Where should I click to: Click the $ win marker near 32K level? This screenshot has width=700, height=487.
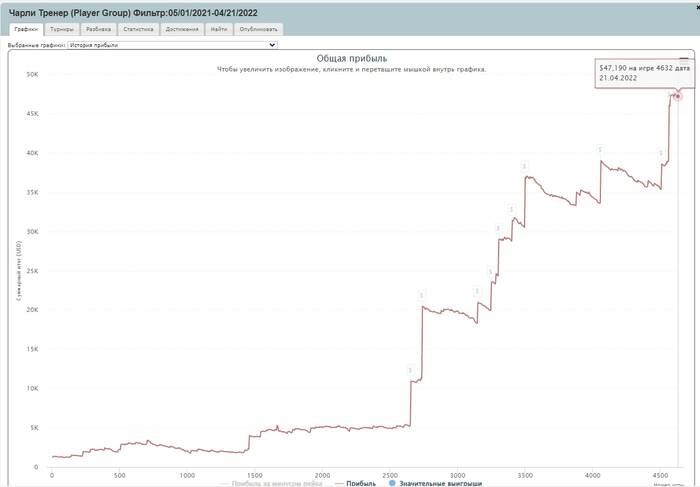(512, 209)
